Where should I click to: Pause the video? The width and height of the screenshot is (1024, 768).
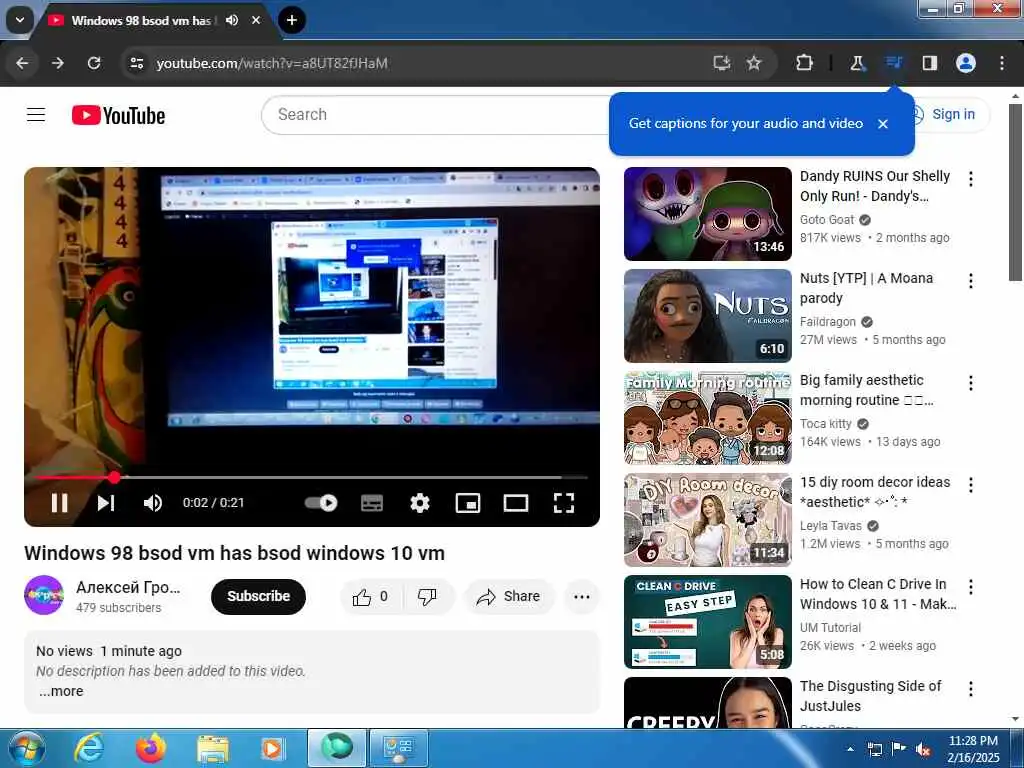coord(59,503)
